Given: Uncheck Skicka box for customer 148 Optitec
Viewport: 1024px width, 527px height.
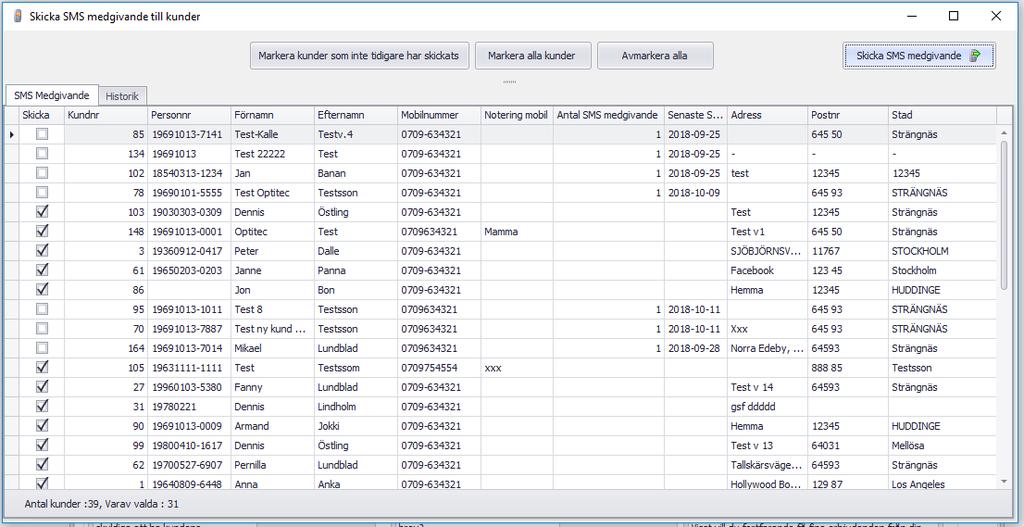Looking at the screenshot, I should [x=42, y=232].
